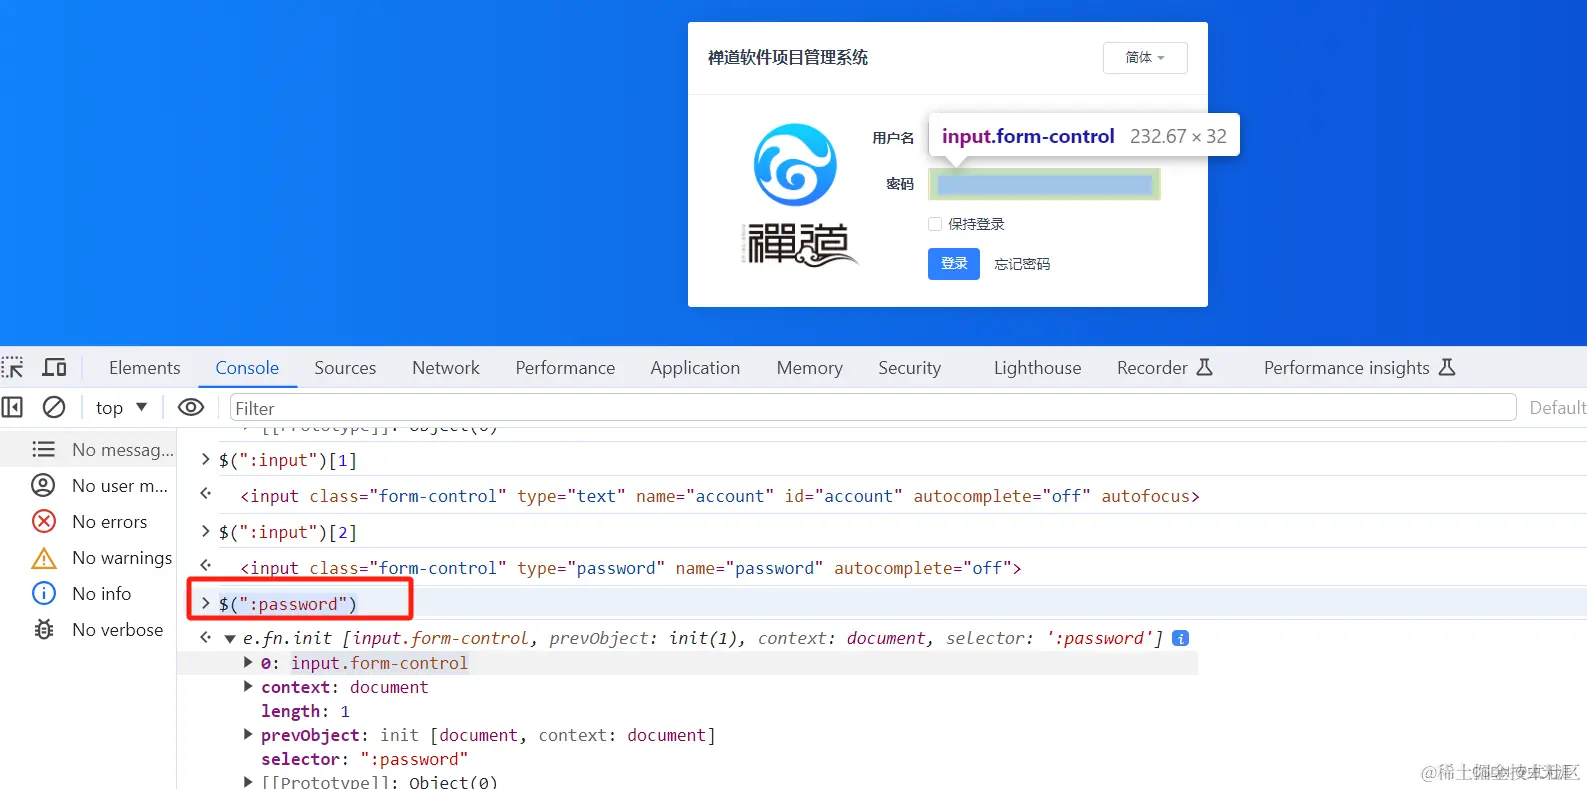Click the $(":input")[1] console command

coord(288,460)
